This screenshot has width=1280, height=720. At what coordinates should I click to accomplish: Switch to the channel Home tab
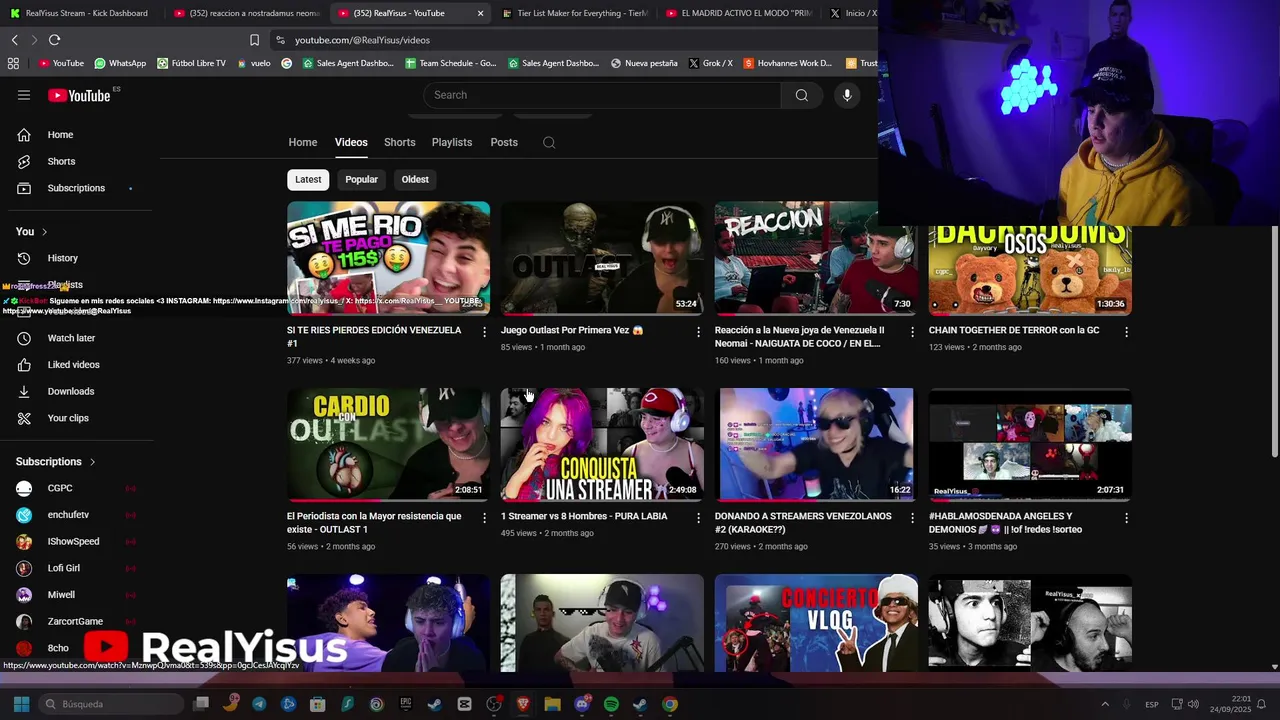pos(303,142)
